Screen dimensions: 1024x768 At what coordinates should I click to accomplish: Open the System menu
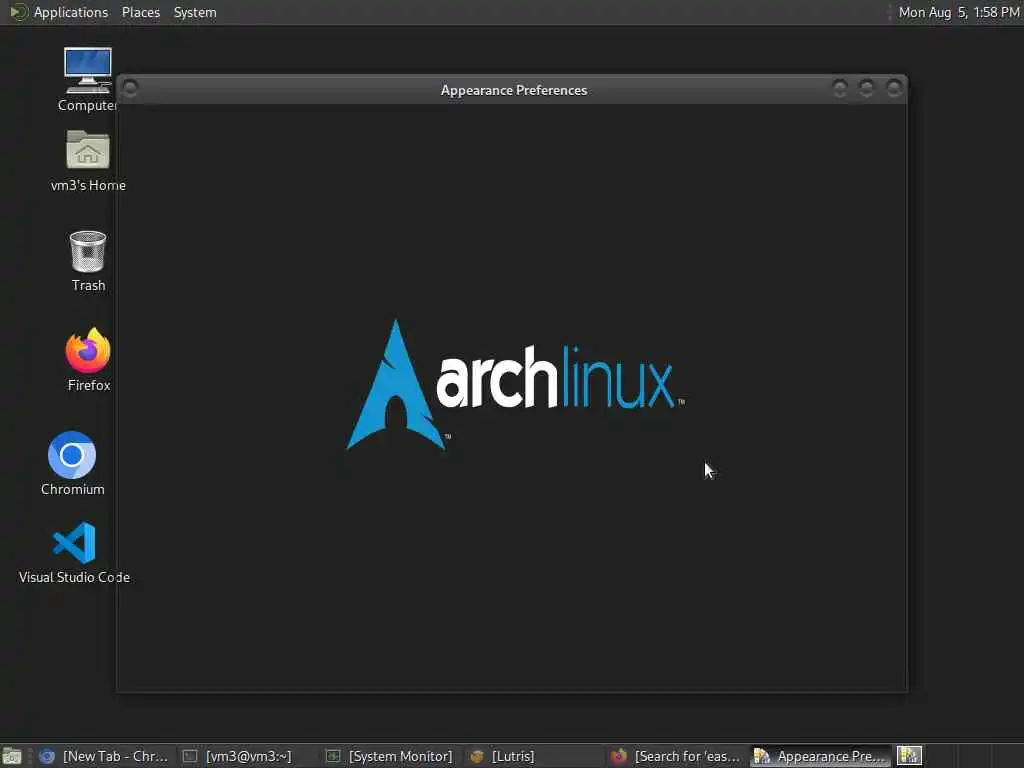pyautogui.click(x=195, y=12)
